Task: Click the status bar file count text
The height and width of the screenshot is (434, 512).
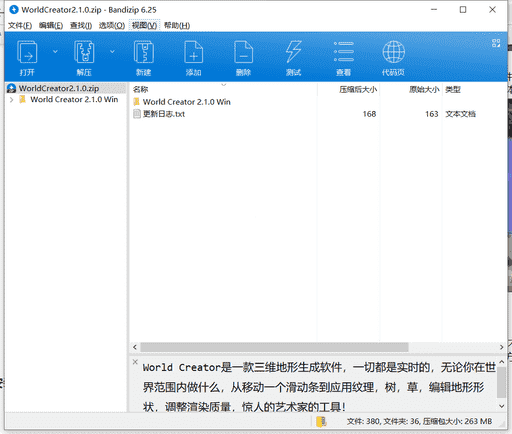Action: click(419, 421)
